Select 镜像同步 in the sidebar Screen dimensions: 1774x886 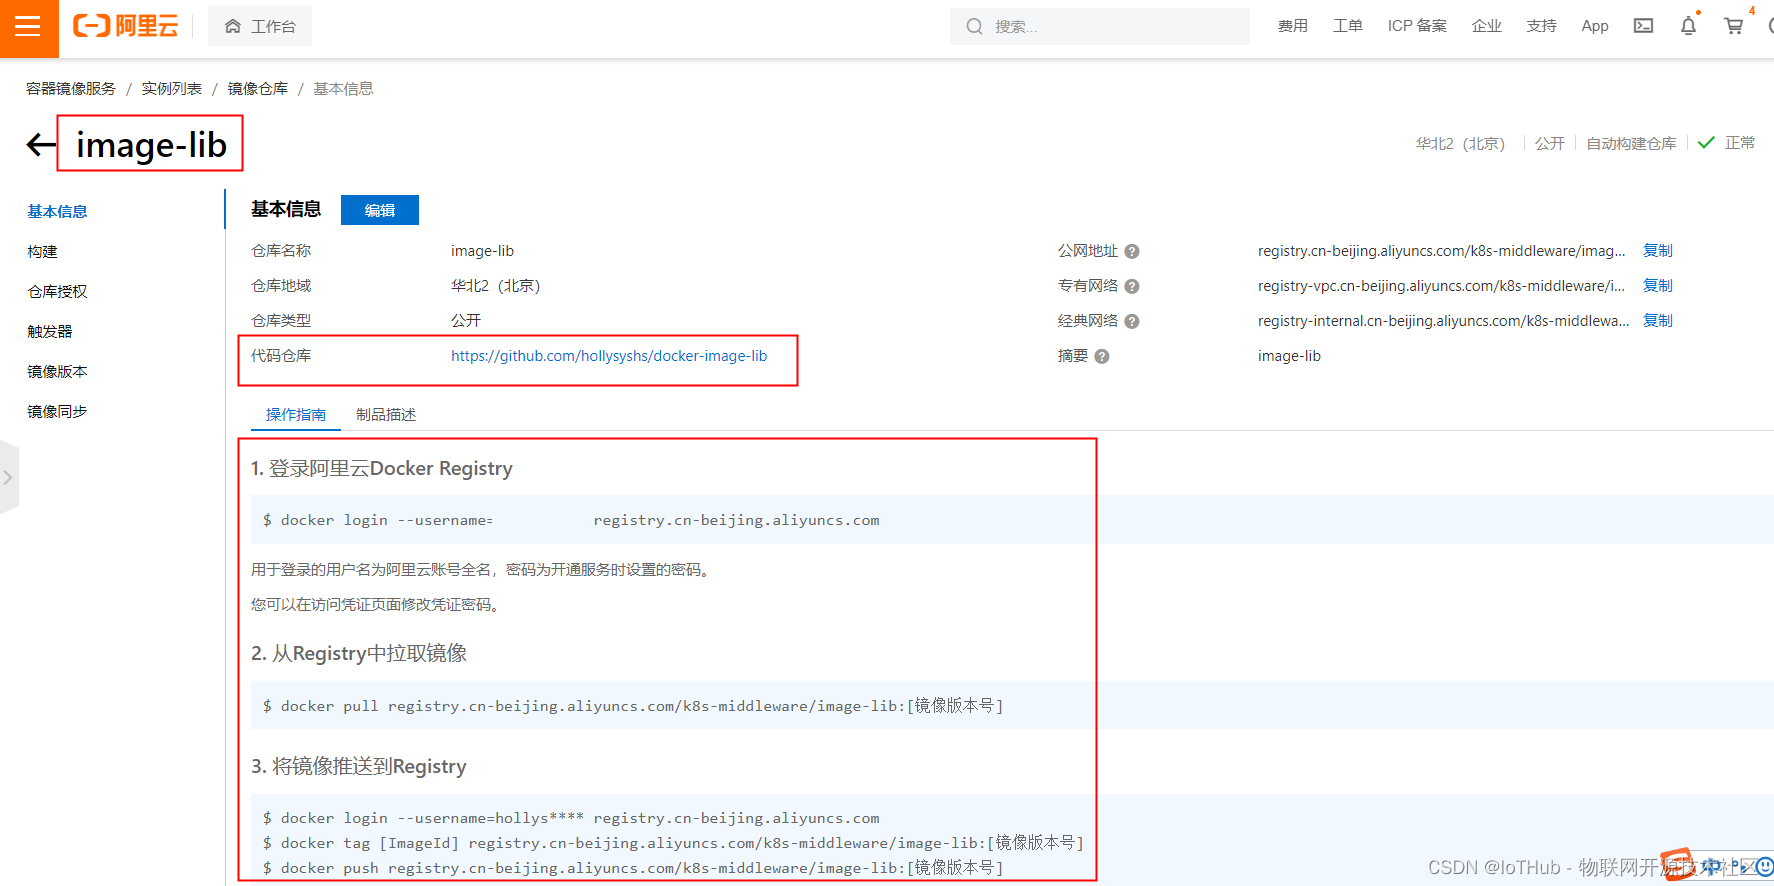[57, 411]
